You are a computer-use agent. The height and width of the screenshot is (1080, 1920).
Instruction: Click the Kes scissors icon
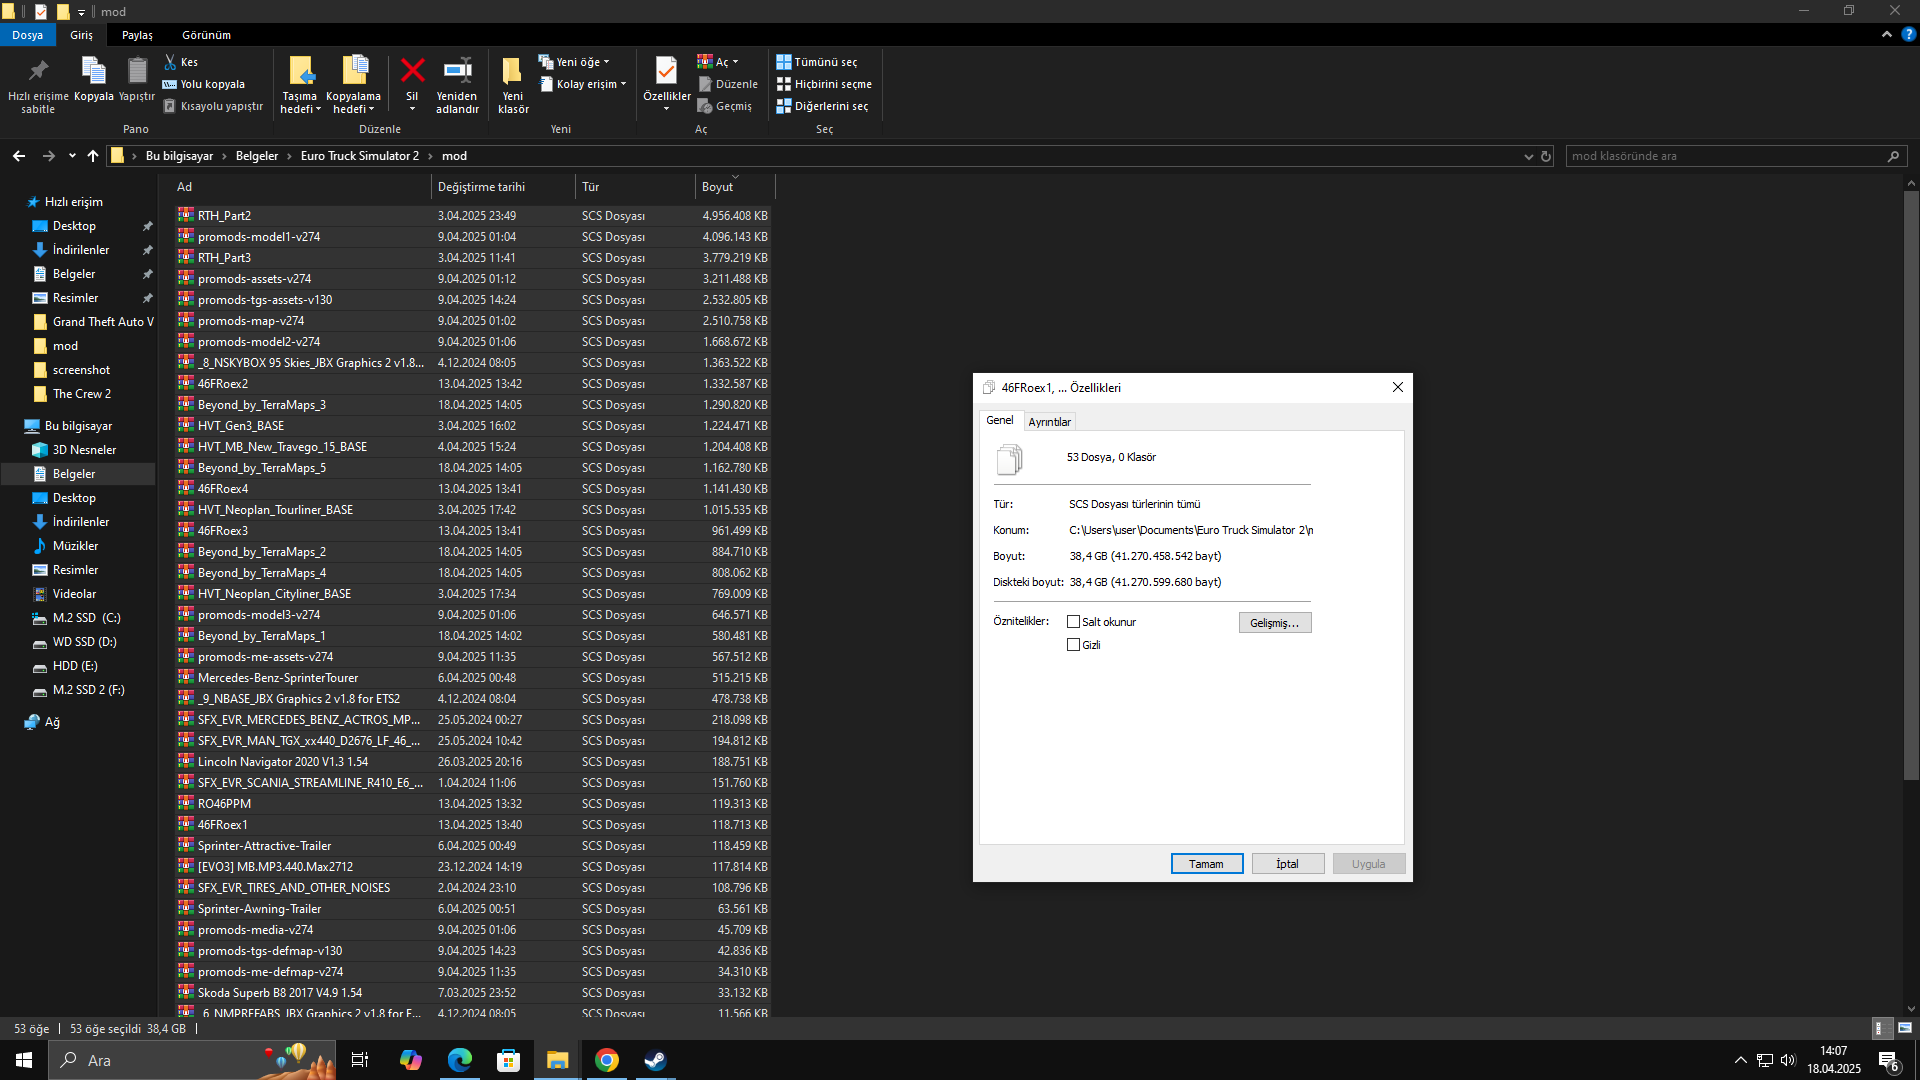[171, 62]
